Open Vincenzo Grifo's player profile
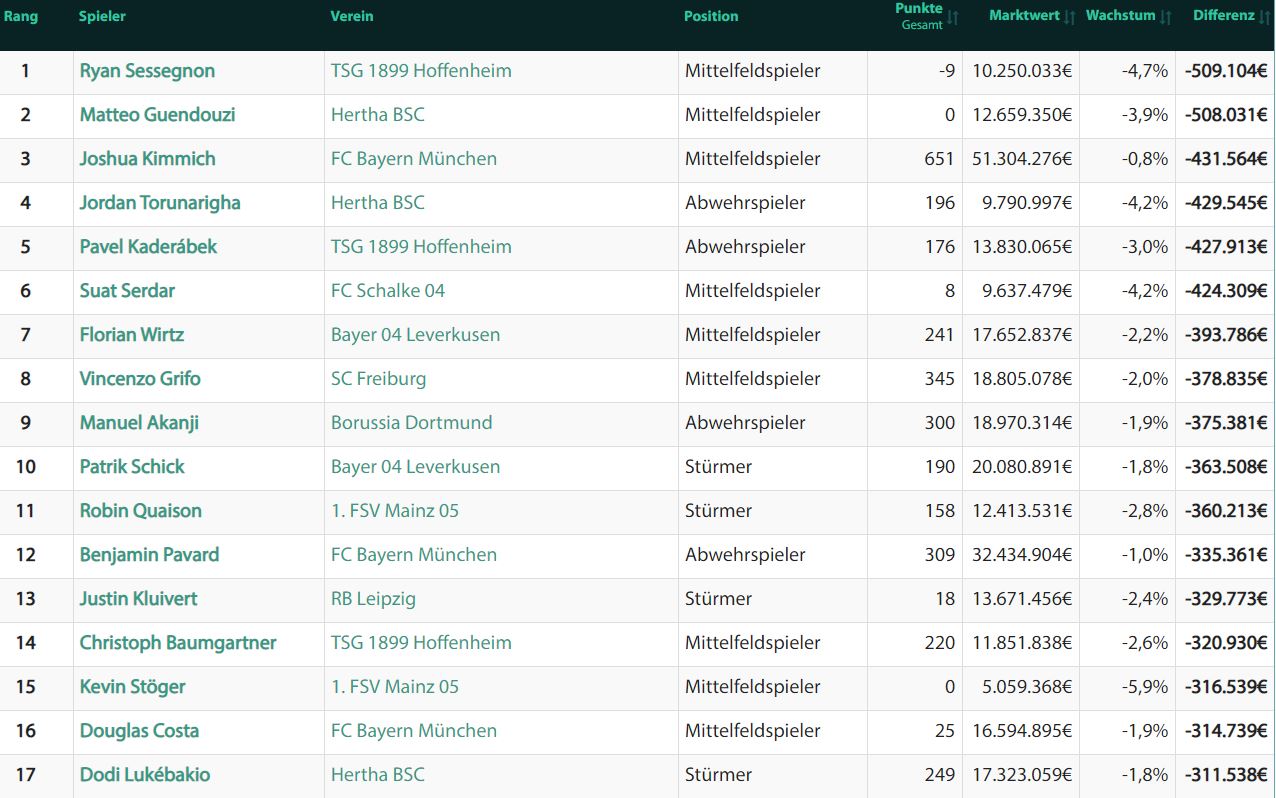This screenshot has height=798, width=1276. [140, 379]
